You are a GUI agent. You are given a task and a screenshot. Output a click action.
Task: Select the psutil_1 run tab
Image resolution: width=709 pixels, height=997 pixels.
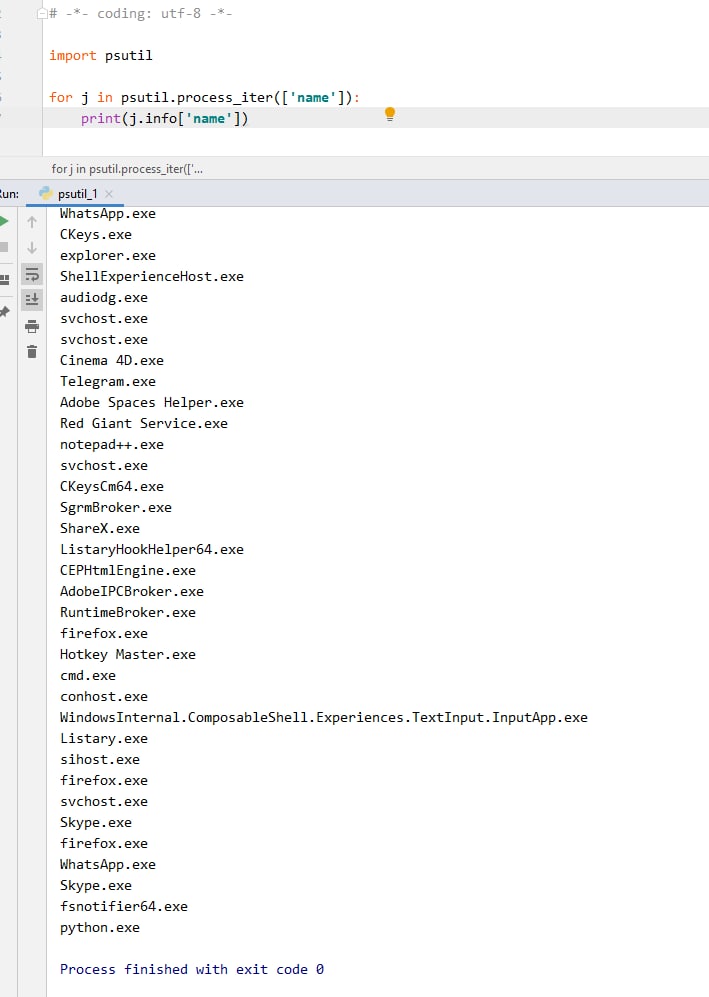tap(76, 194)
